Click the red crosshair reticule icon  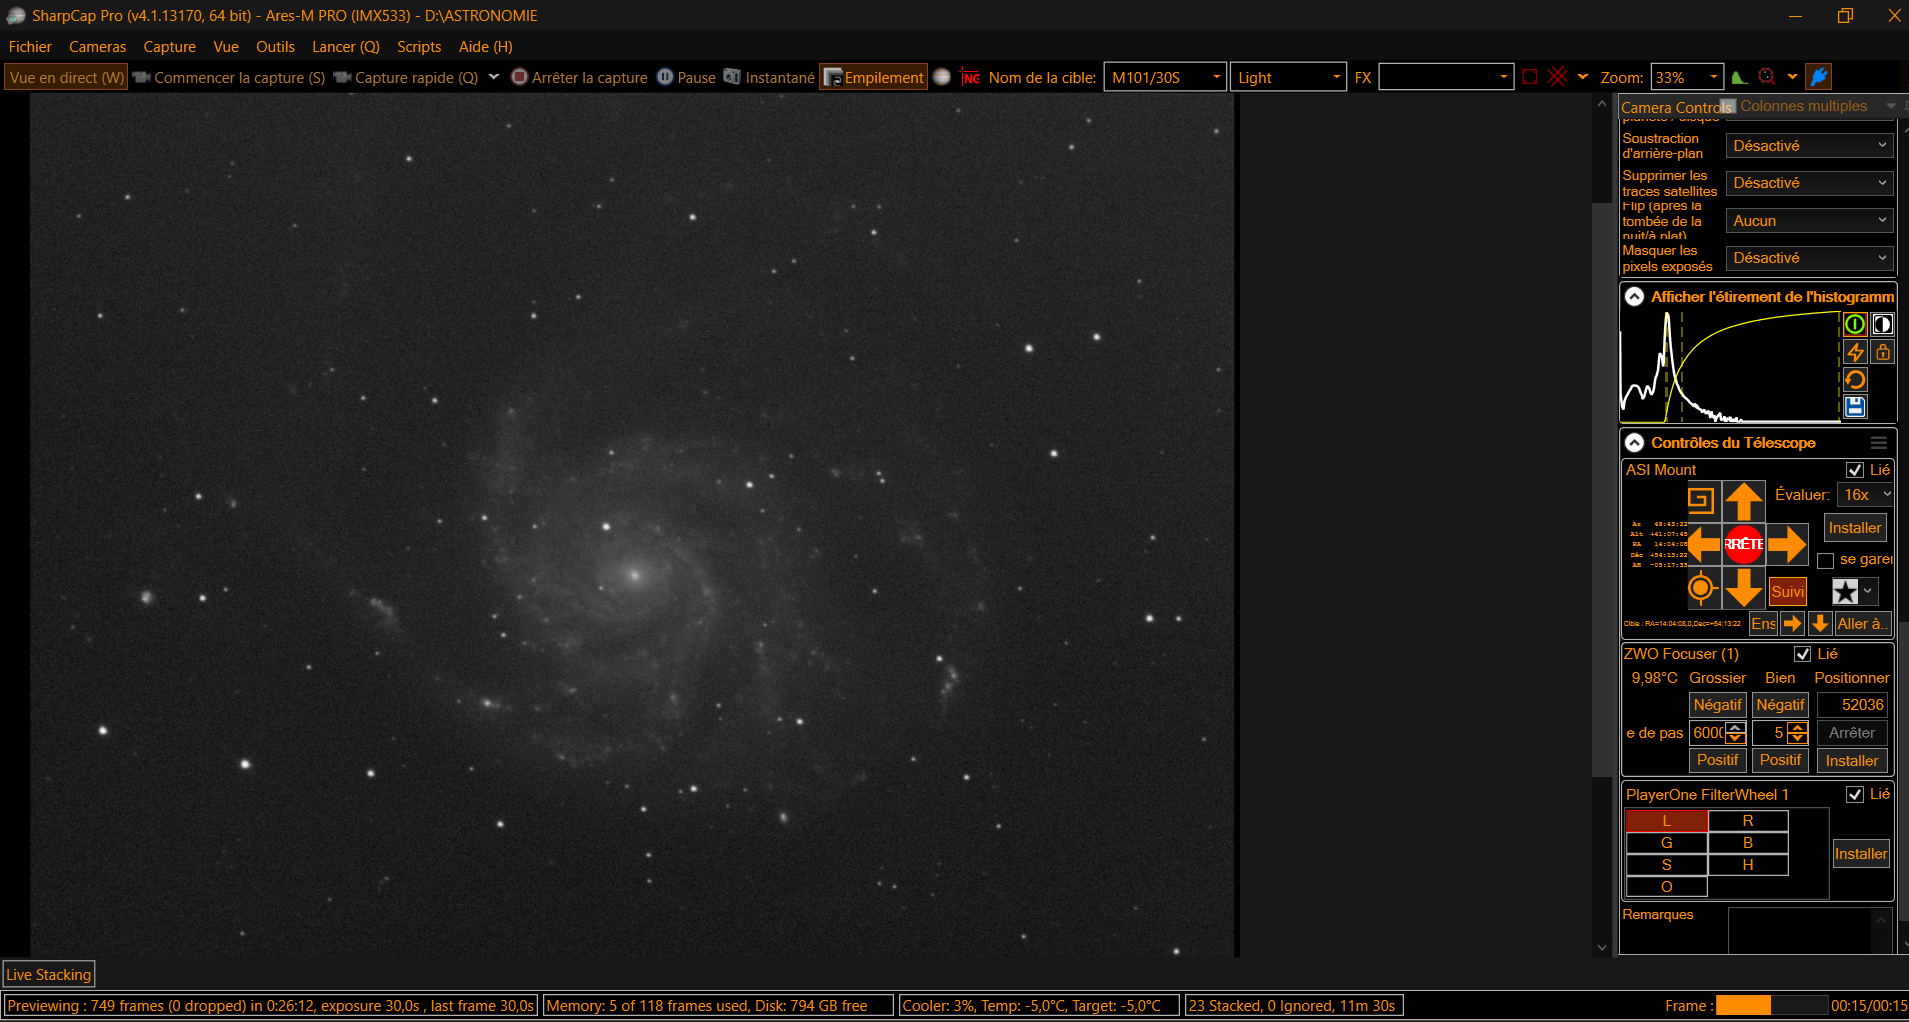click(1558, 77)
